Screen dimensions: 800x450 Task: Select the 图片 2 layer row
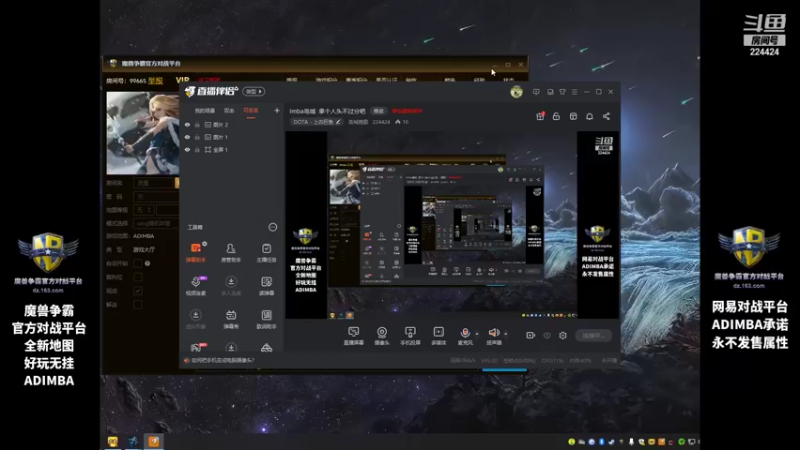tap(231, 124)
